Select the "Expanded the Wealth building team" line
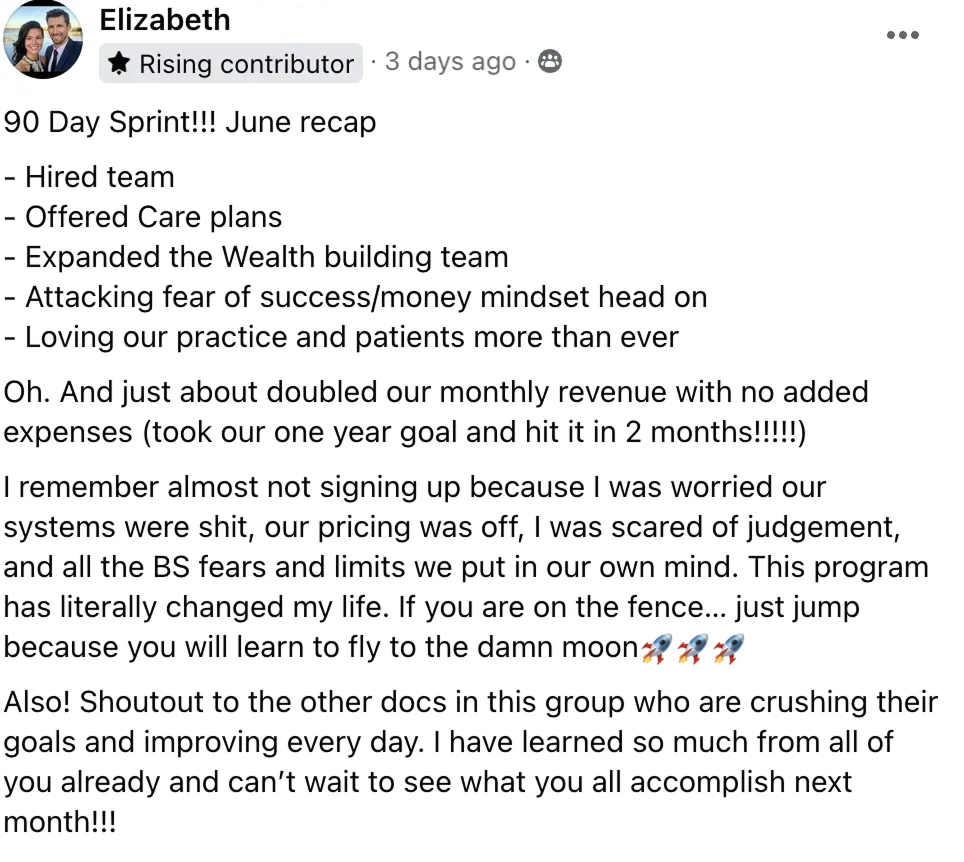 pos(256,257)
